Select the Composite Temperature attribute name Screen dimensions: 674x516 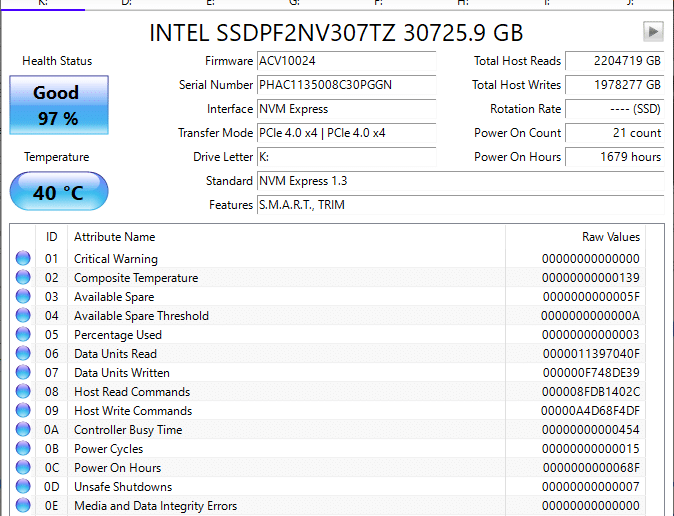click(136, 278)
